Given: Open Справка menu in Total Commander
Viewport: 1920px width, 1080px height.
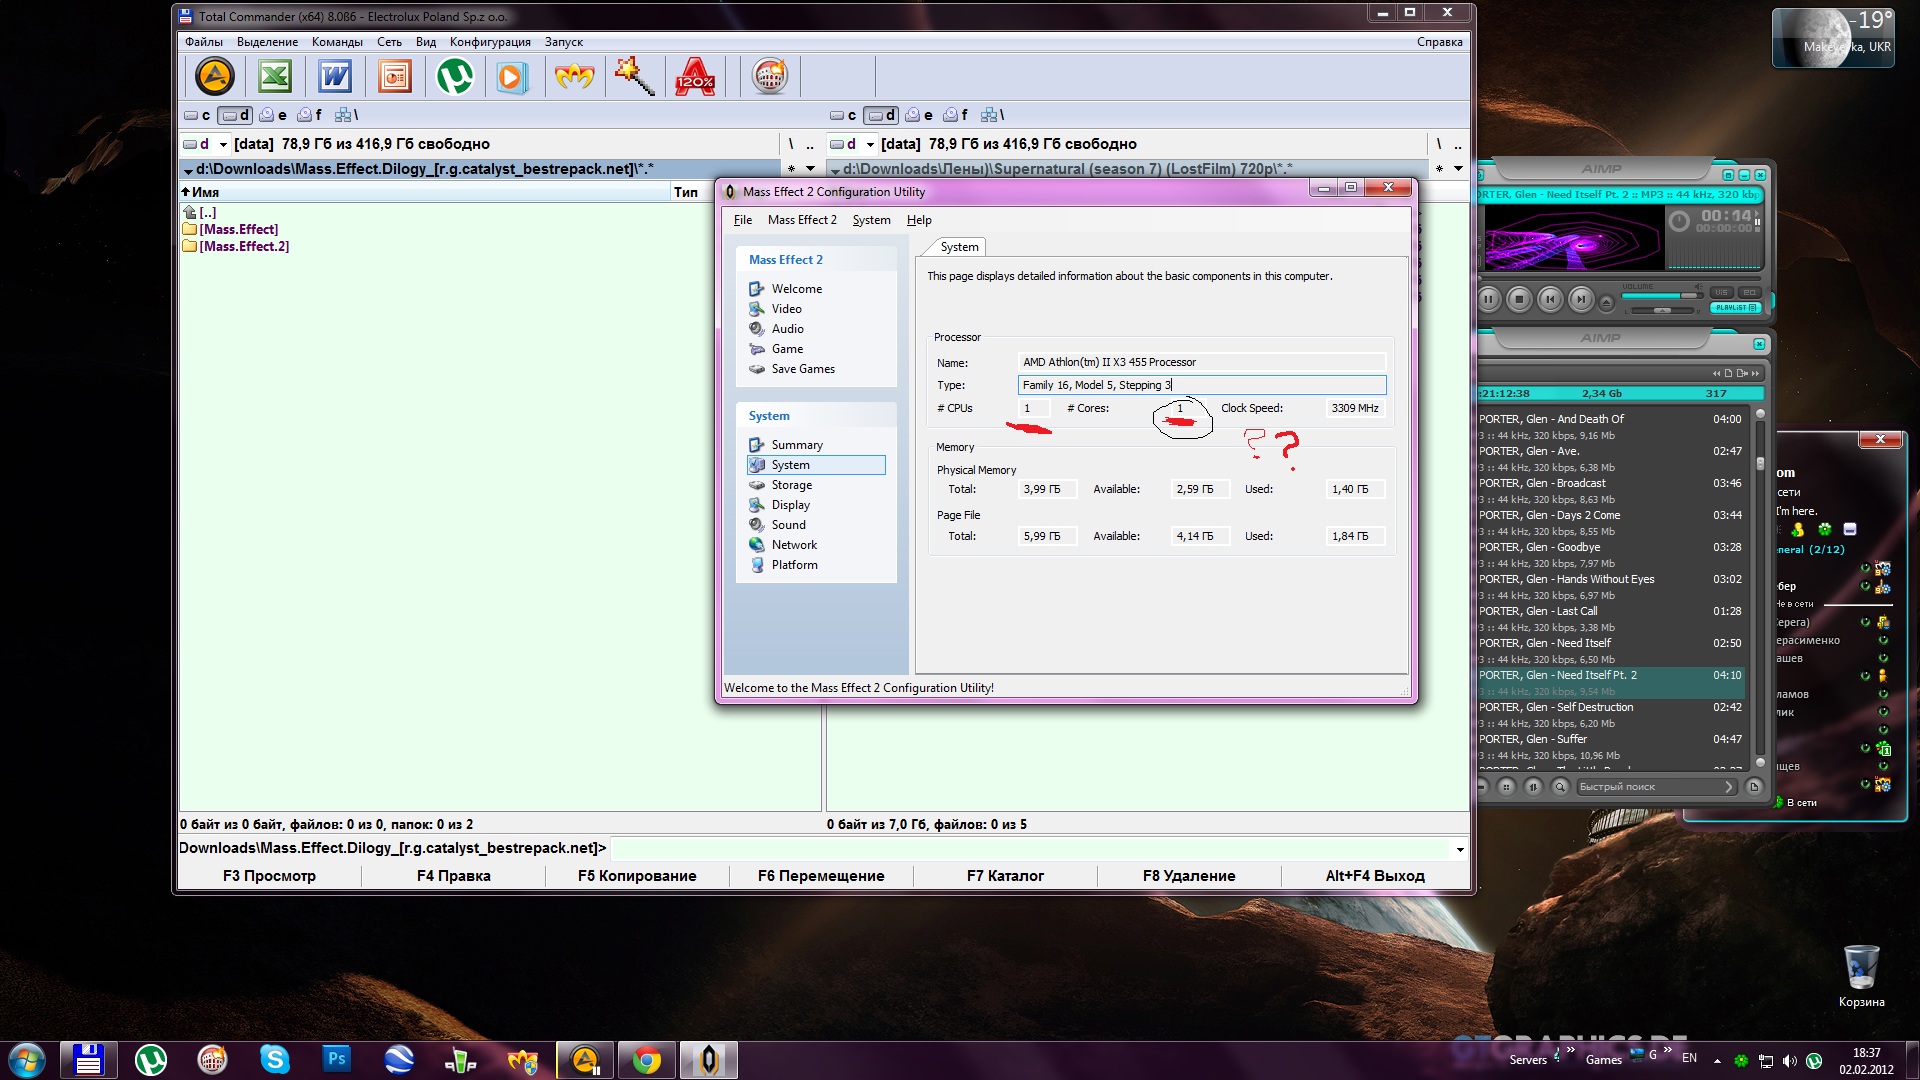Looking at the screenshot, I should pyautogui.click(x=1439, y=42).
